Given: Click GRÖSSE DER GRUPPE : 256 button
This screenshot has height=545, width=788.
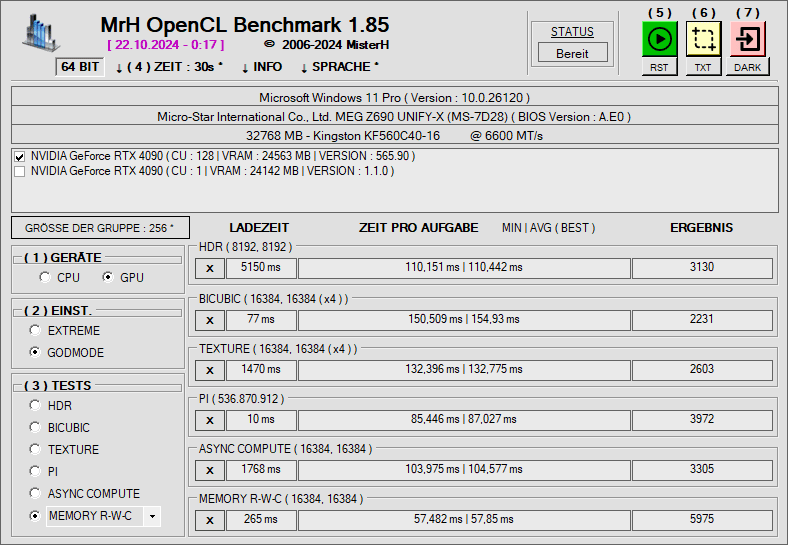Looking at the screenshot, I should [x=101, y=228].
